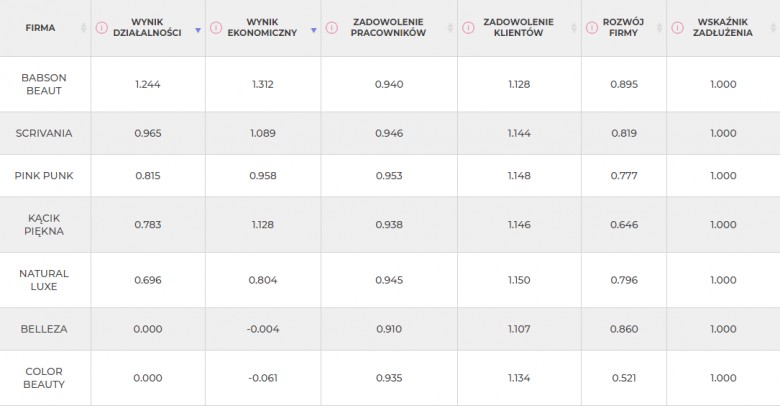The width and height of the screenshot is (780, 406).
Task: Open info icon beside Wynik Ekonomiczny
Action: (x=216, y=28)
